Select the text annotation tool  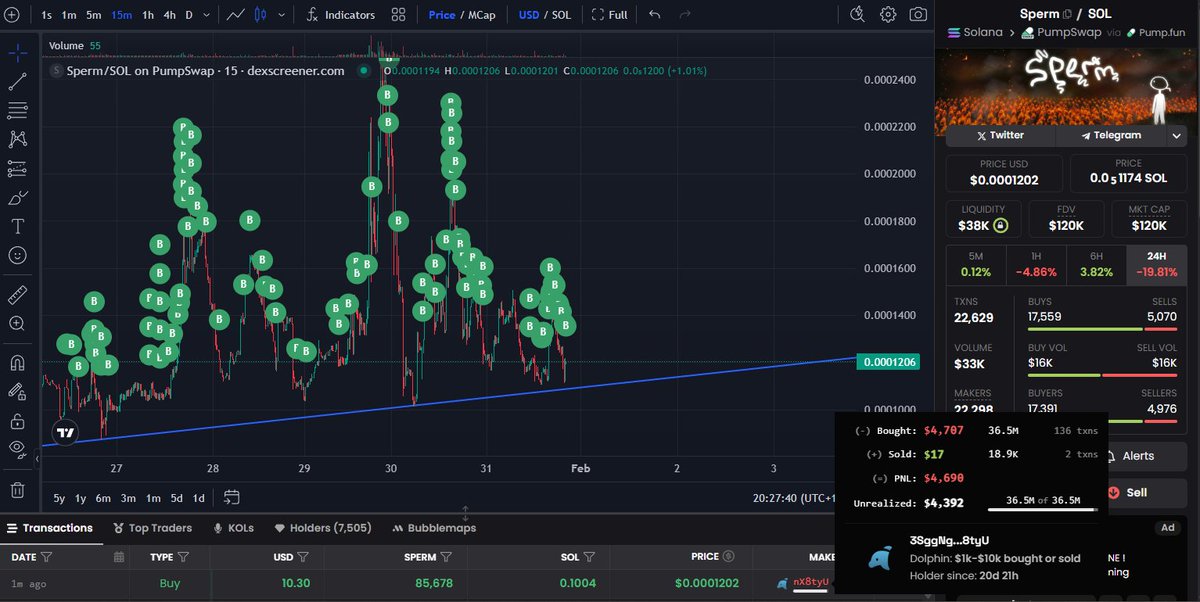(17, 227)
